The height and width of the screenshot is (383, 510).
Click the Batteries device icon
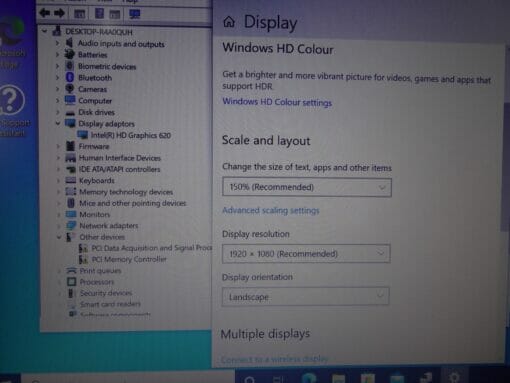click(69, 54)
